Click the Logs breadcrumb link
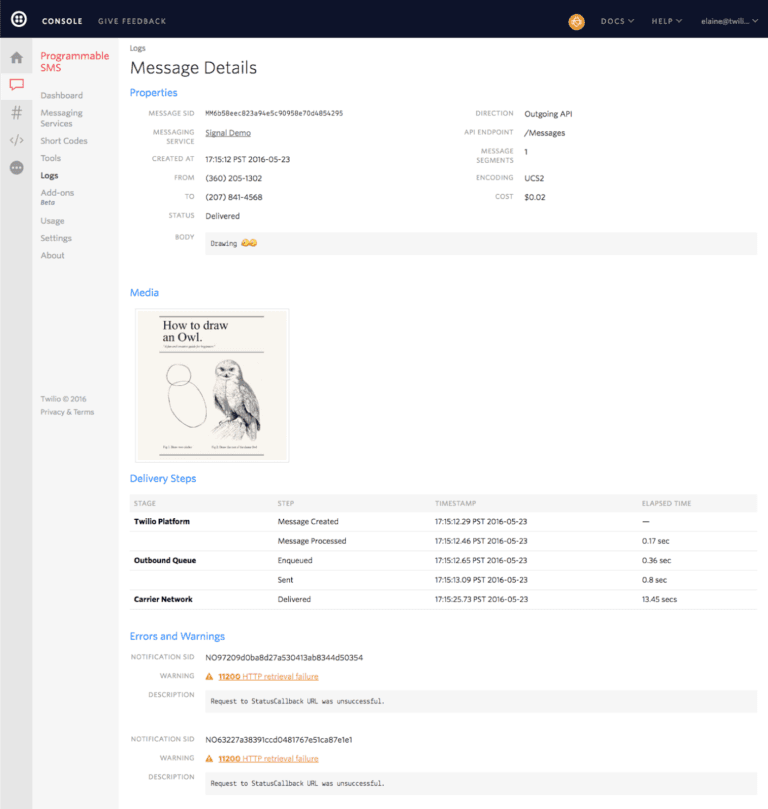768x809 pixels. click(x=138, y=47)
